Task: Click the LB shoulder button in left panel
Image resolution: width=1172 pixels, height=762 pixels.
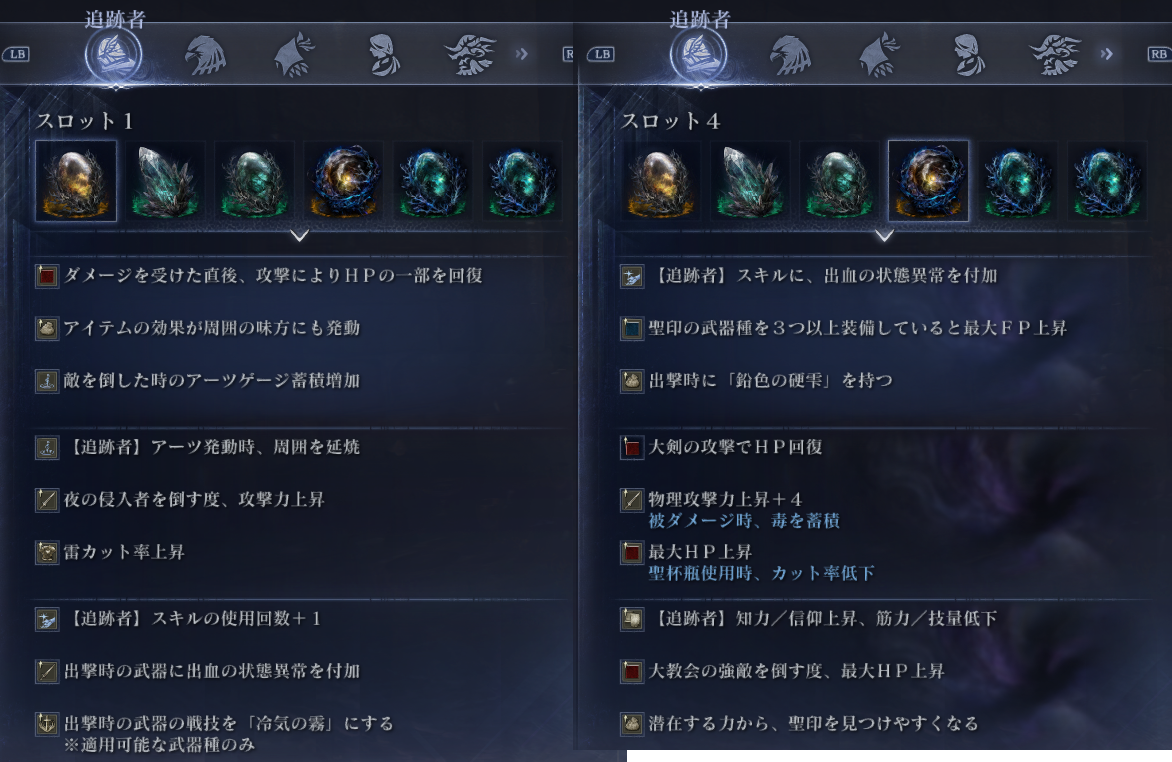Action: tap(16, 54)
